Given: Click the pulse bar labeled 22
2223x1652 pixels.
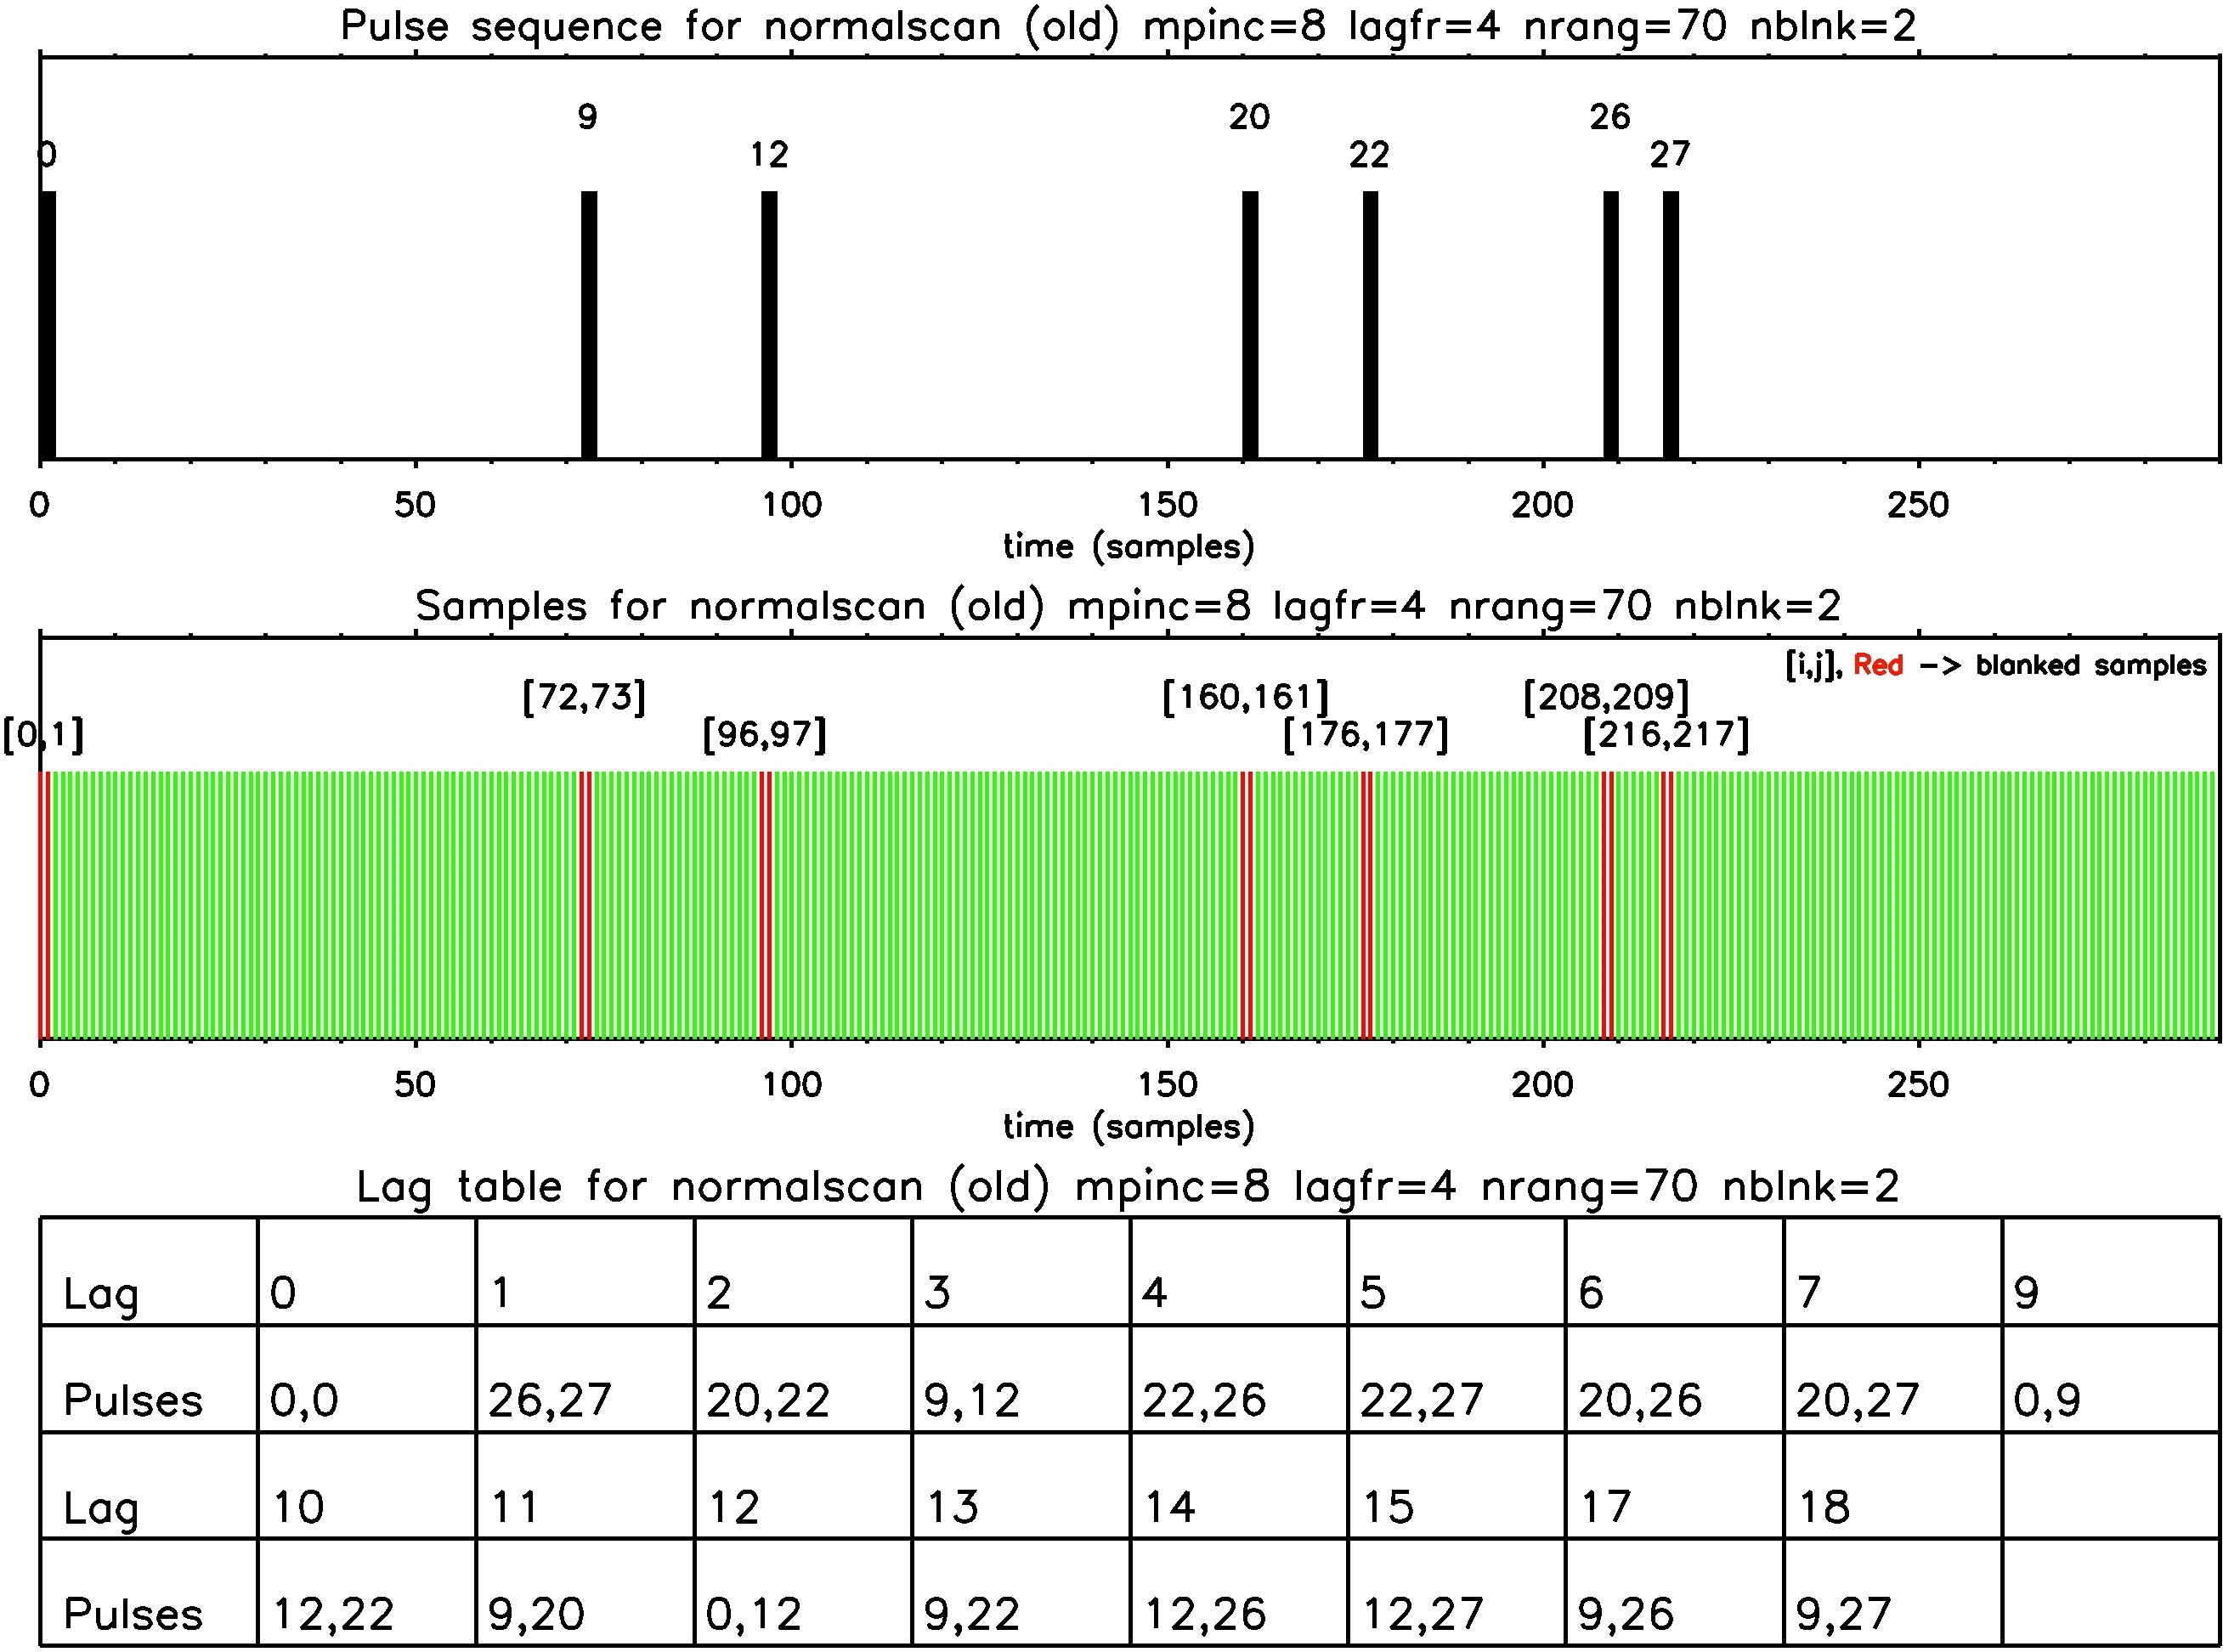Looking at the screenshot, I should click(1369, 325).
